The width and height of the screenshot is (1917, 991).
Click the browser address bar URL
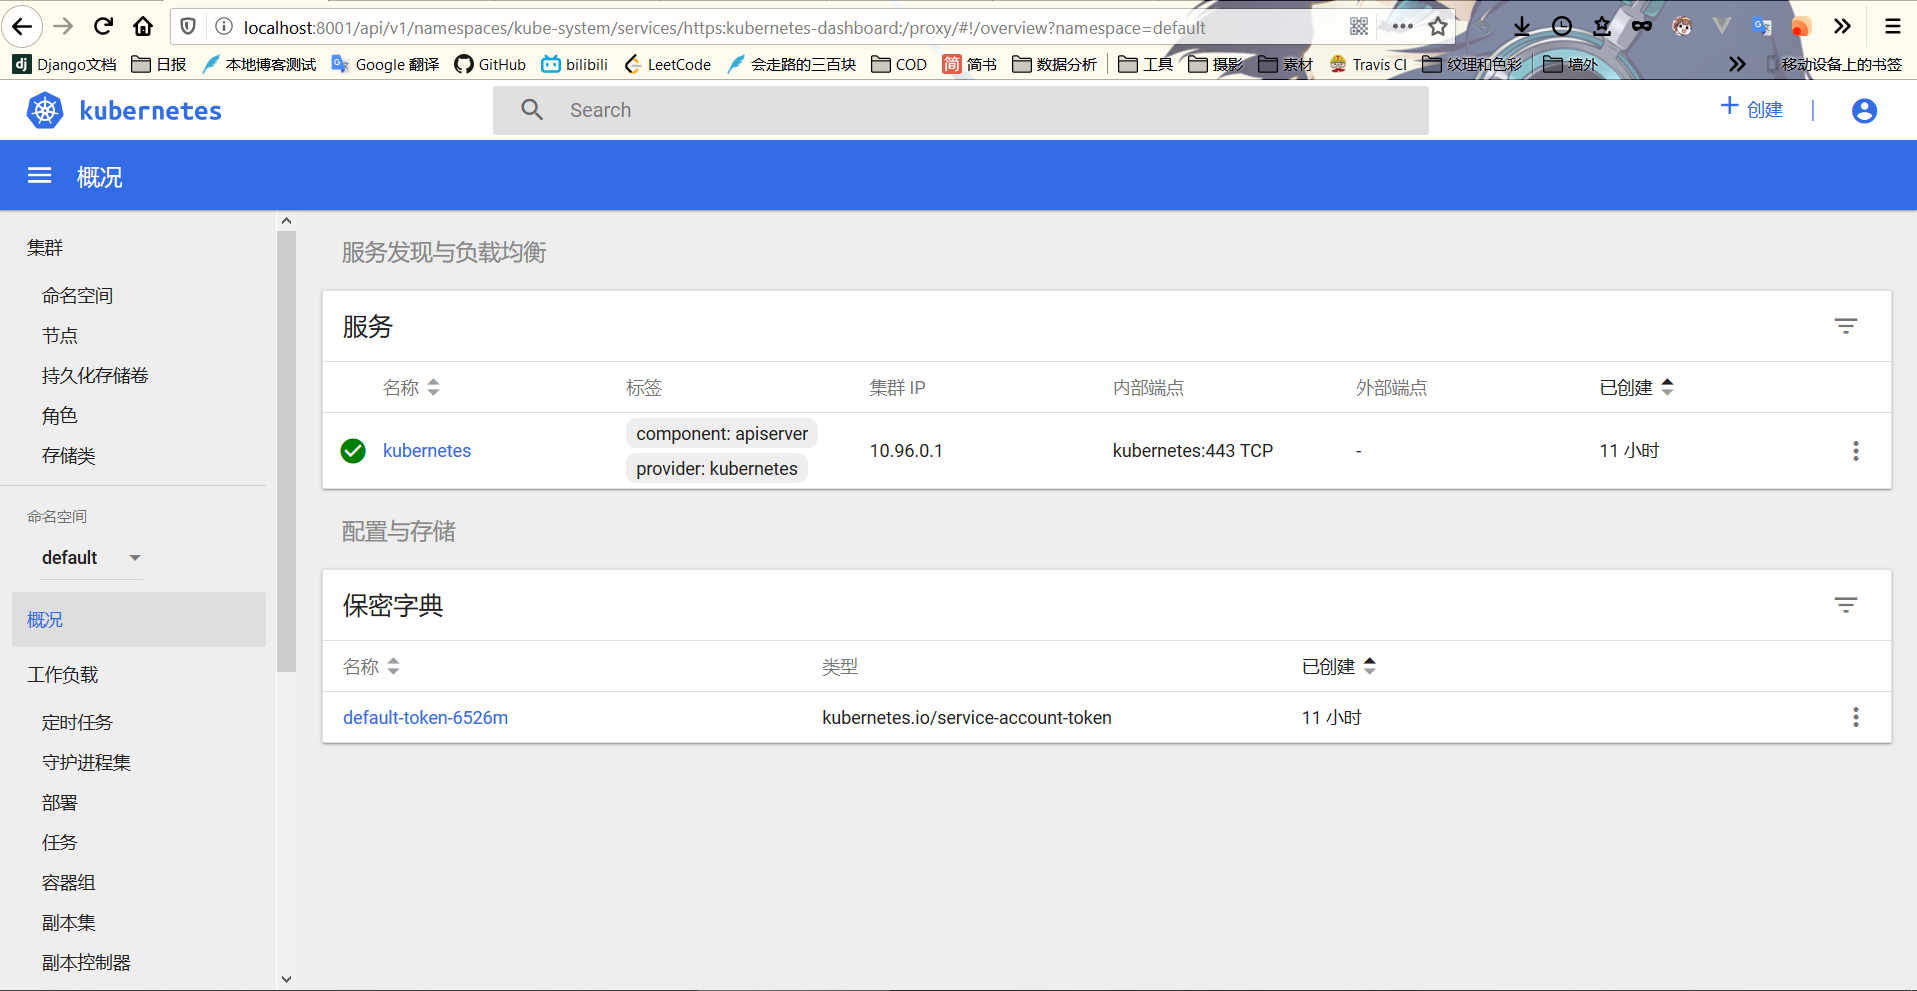click(x=725, y=28)
